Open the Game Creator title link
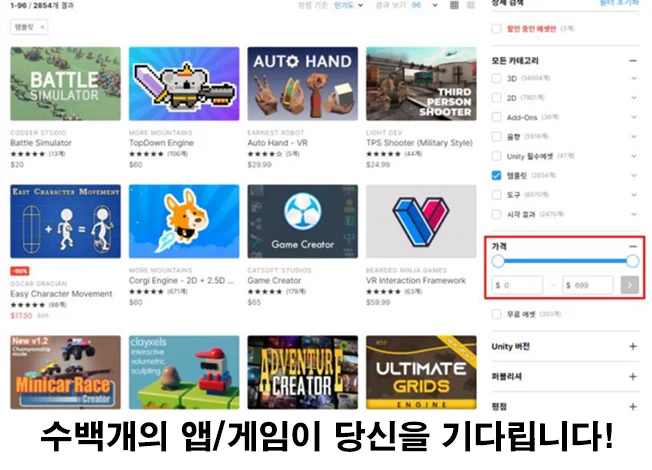The width and height of the screenshot is (652, 470). 274,280
